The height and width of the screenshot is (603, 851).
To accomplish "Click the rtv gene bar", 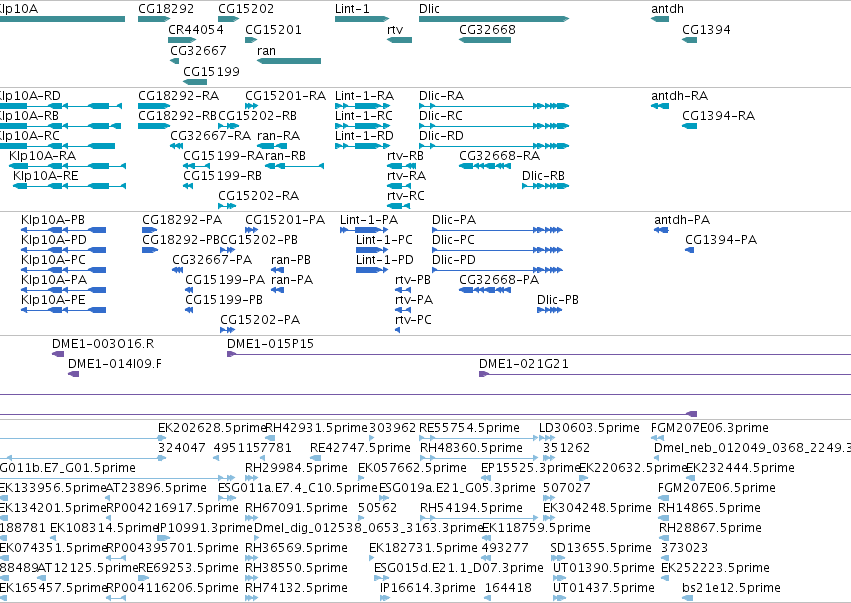I will (399, 40).
